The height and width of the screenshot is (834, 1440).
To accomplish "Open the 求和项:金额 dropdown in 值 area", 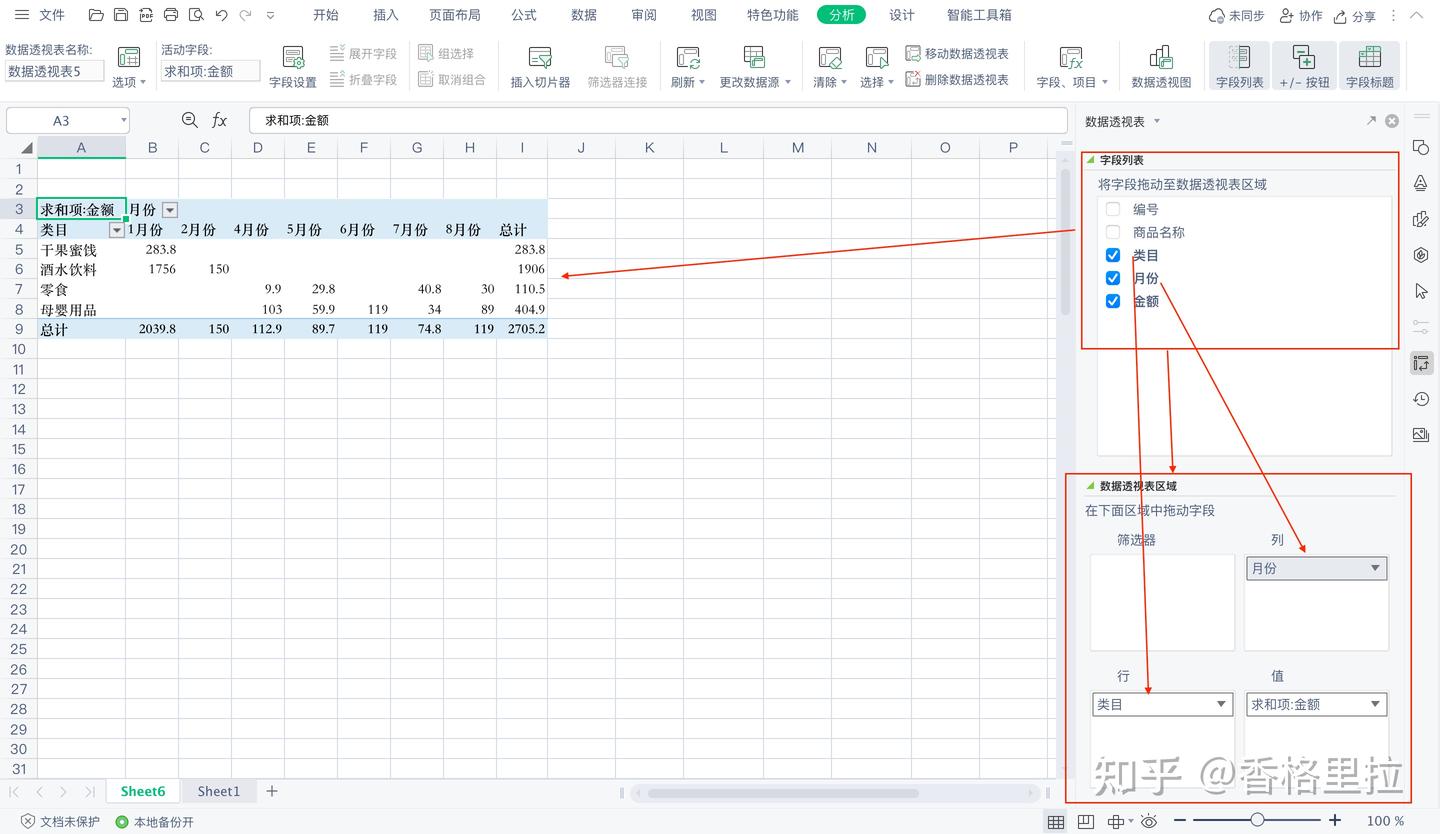I will 1376,704.
